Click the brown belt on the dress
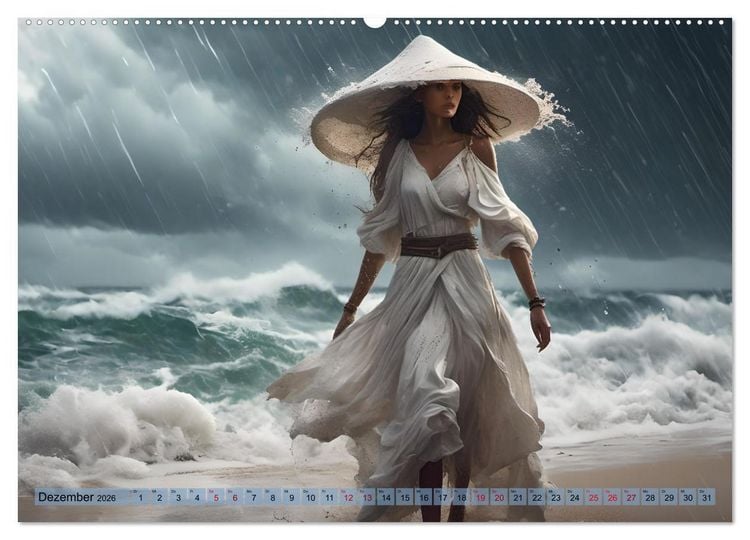Image resolution: width=750 pixels, height=540 pixels. click(x=439, y=245)
